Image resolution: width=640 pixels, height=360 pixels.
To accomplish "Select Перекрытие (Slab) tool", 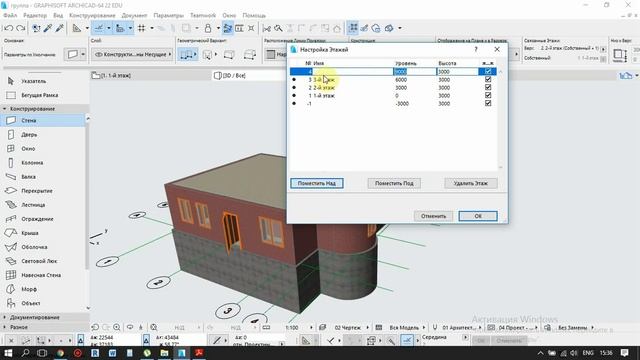I will click(x=43, y=191).
